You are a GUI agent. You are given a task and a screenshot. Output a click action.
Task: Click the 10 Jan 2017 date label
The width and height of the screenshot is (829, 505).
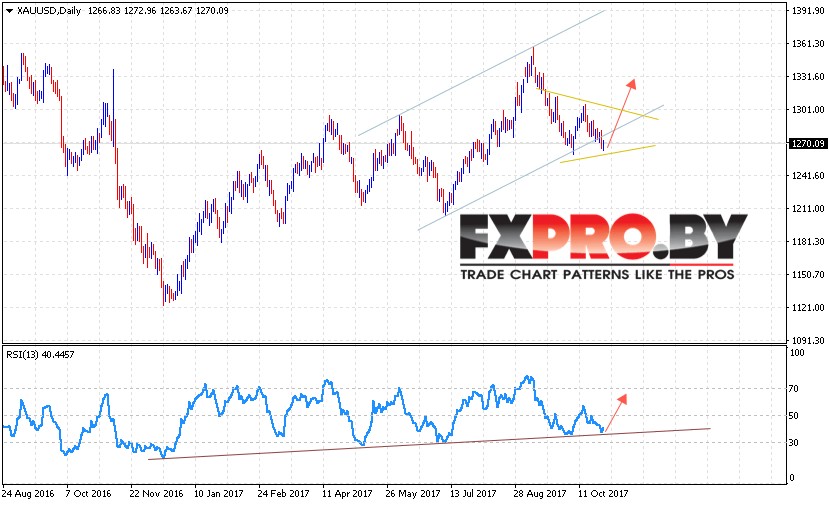(219, 493)
